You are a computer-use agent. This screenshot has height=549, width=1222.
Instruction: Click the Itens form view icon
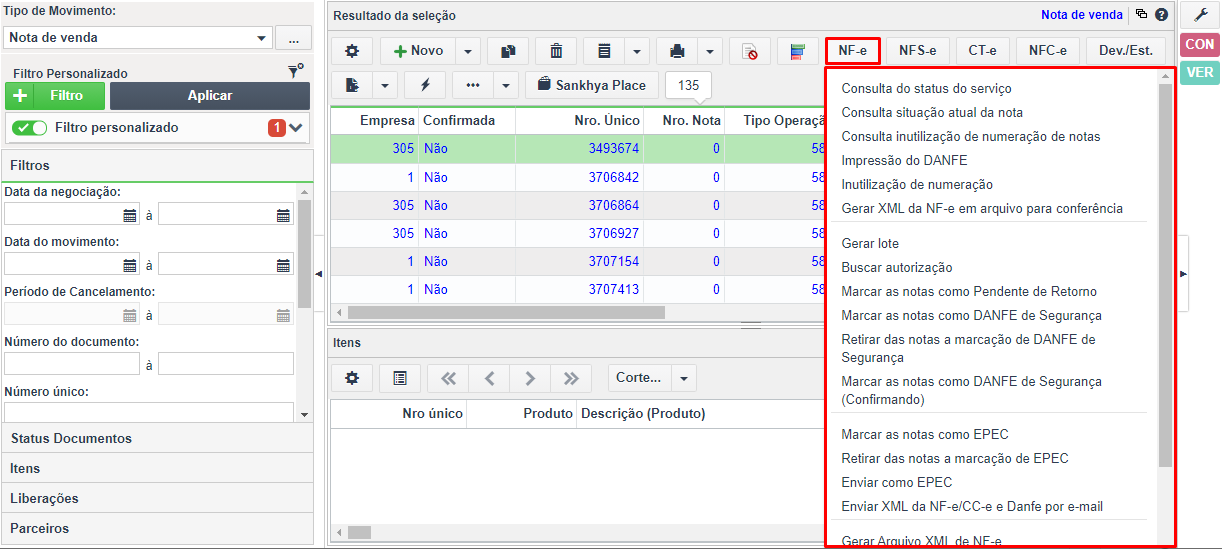[400, 378]
